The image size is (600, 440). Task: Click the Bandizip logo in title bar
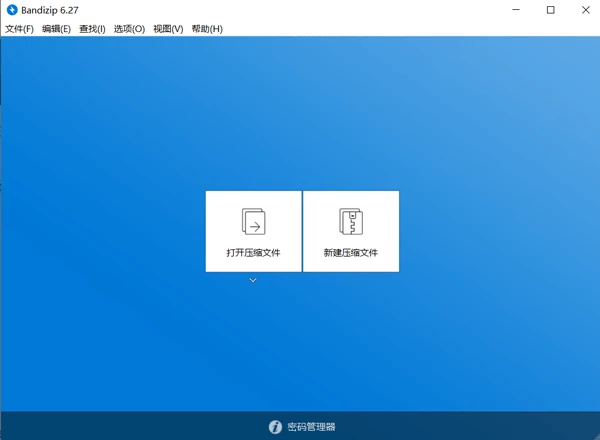click(x=12, y=10)
